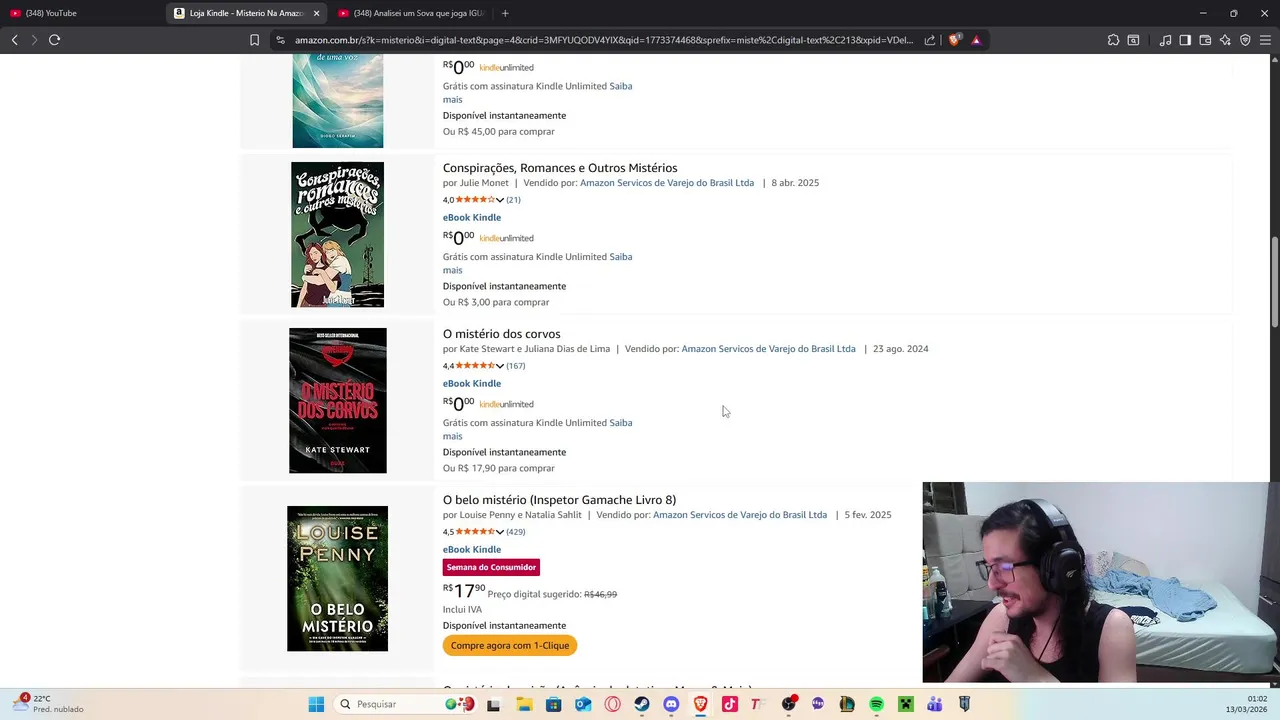Click the page vertical scrollbar thumb
The width and height of the screenshot is (1280, 720).
tap(1275, 280)
